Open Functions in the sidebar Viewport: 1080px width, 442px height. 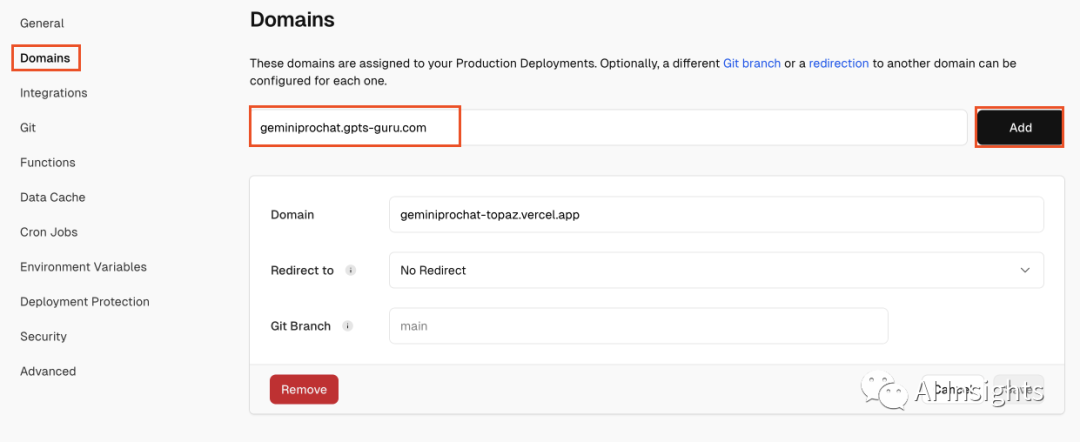click(48, 162)
